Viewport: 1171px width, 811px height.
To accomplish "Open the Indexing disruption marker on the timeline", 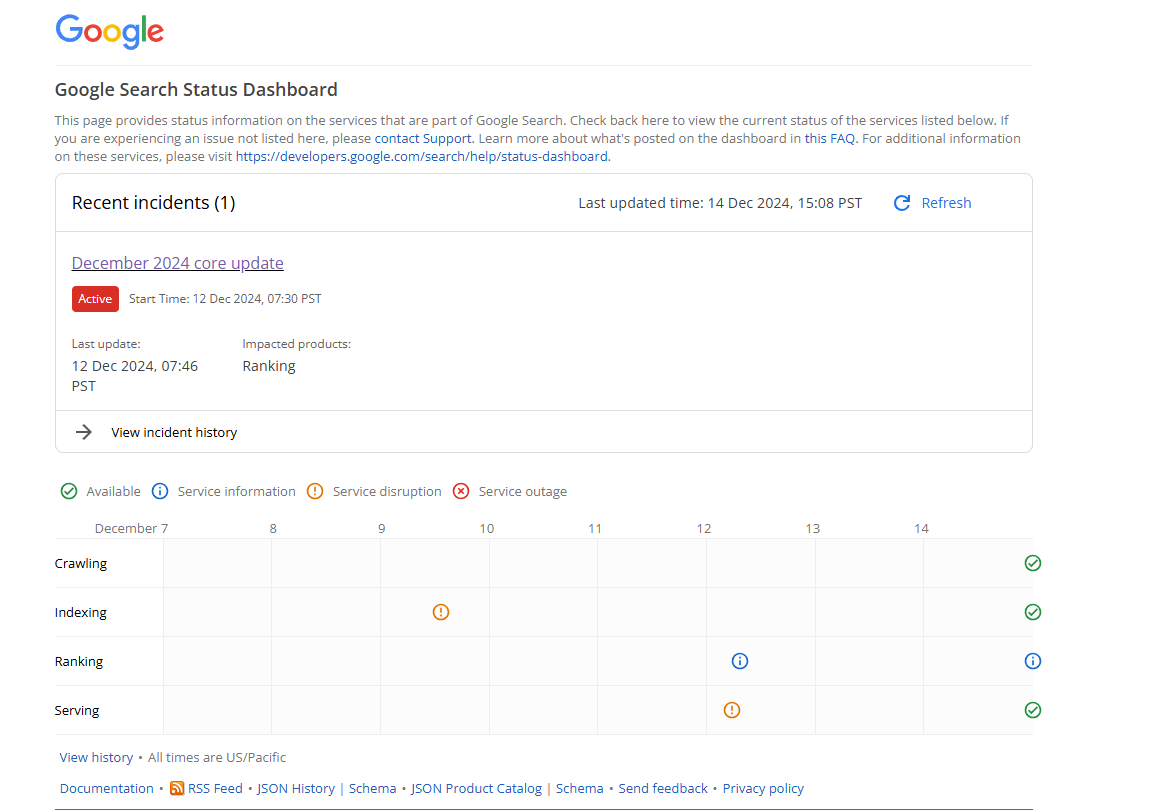I will coord(441,612).
